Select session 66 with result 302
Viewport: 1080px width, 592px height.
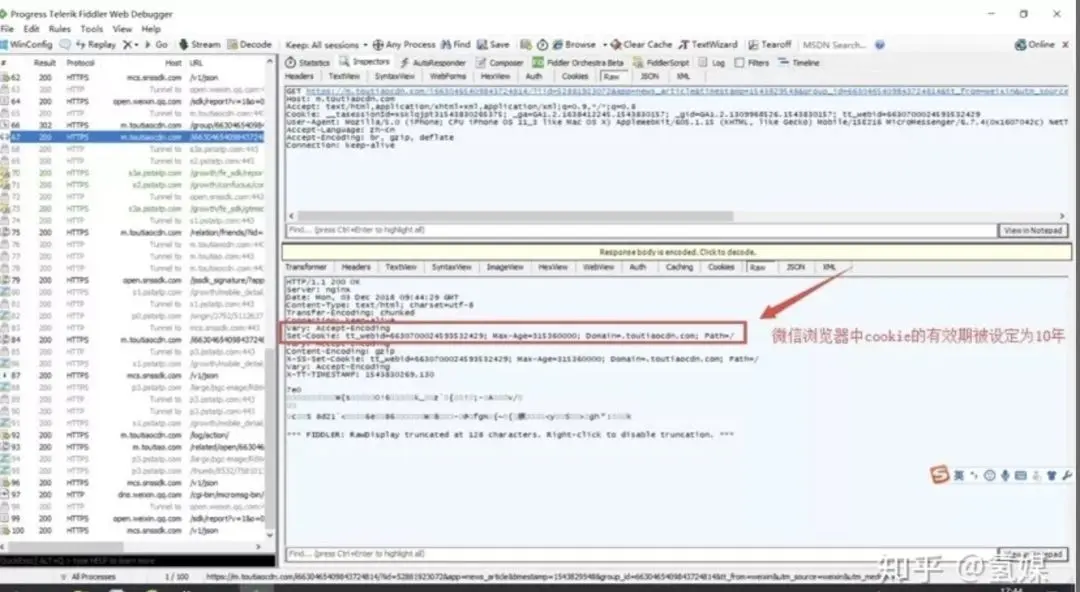coord(132,125)
